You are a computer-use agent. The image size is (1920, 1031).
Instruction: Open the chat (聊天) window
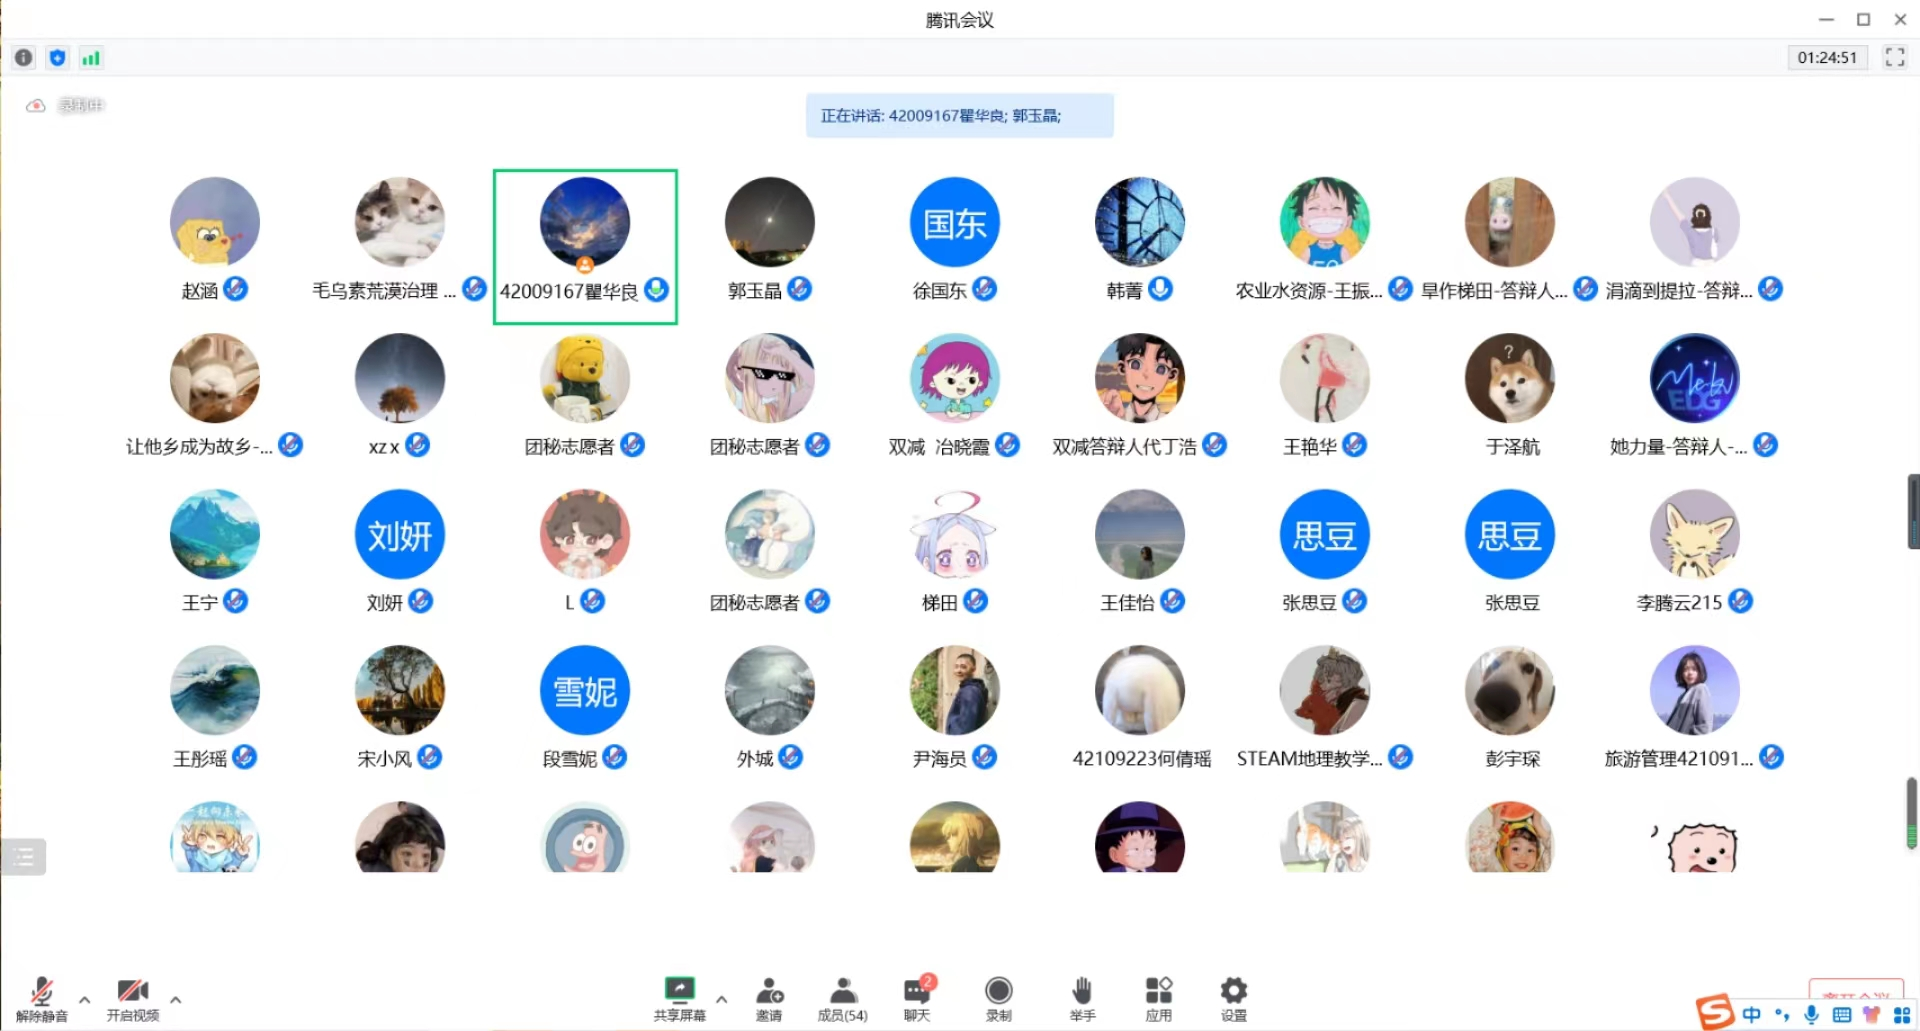(917, 998)
